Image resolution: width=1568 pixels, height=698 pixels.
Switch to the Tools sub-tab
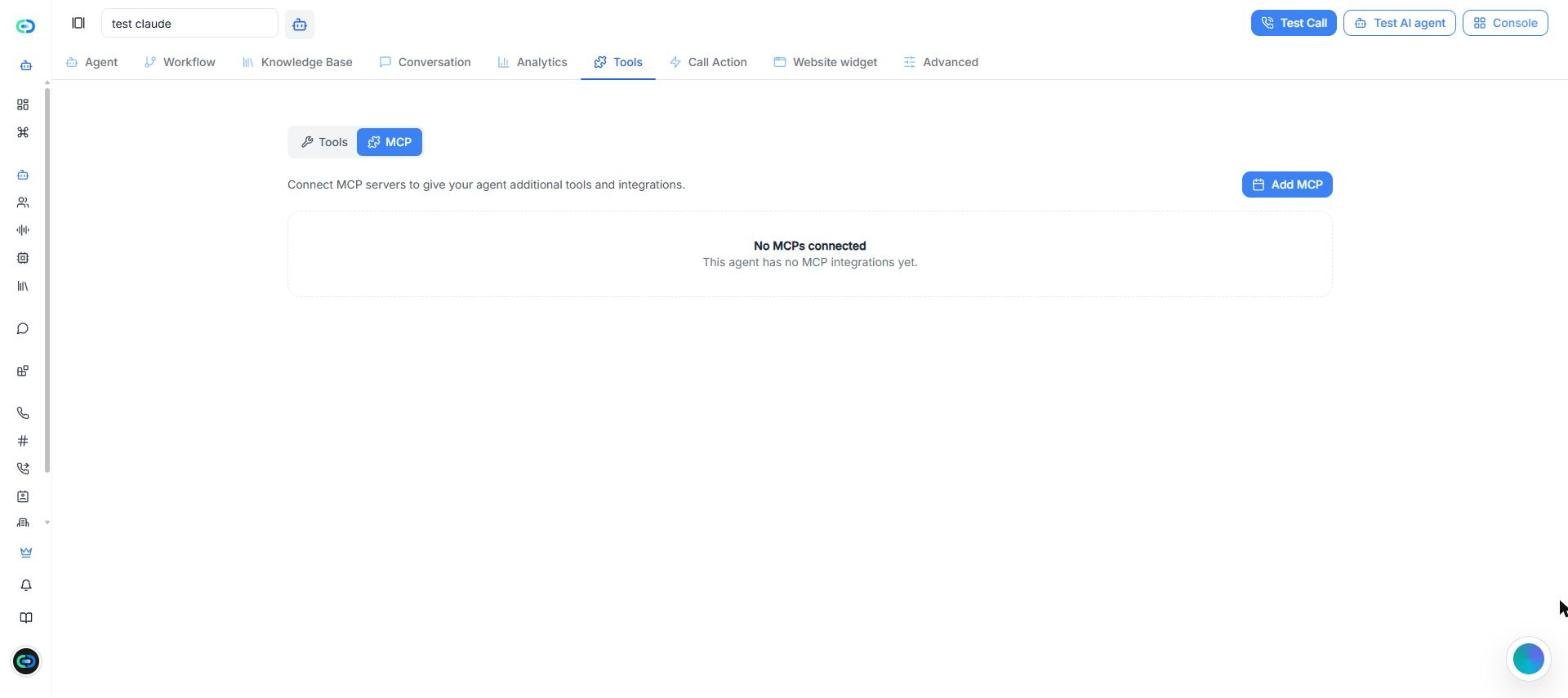(x=324, y=142)
